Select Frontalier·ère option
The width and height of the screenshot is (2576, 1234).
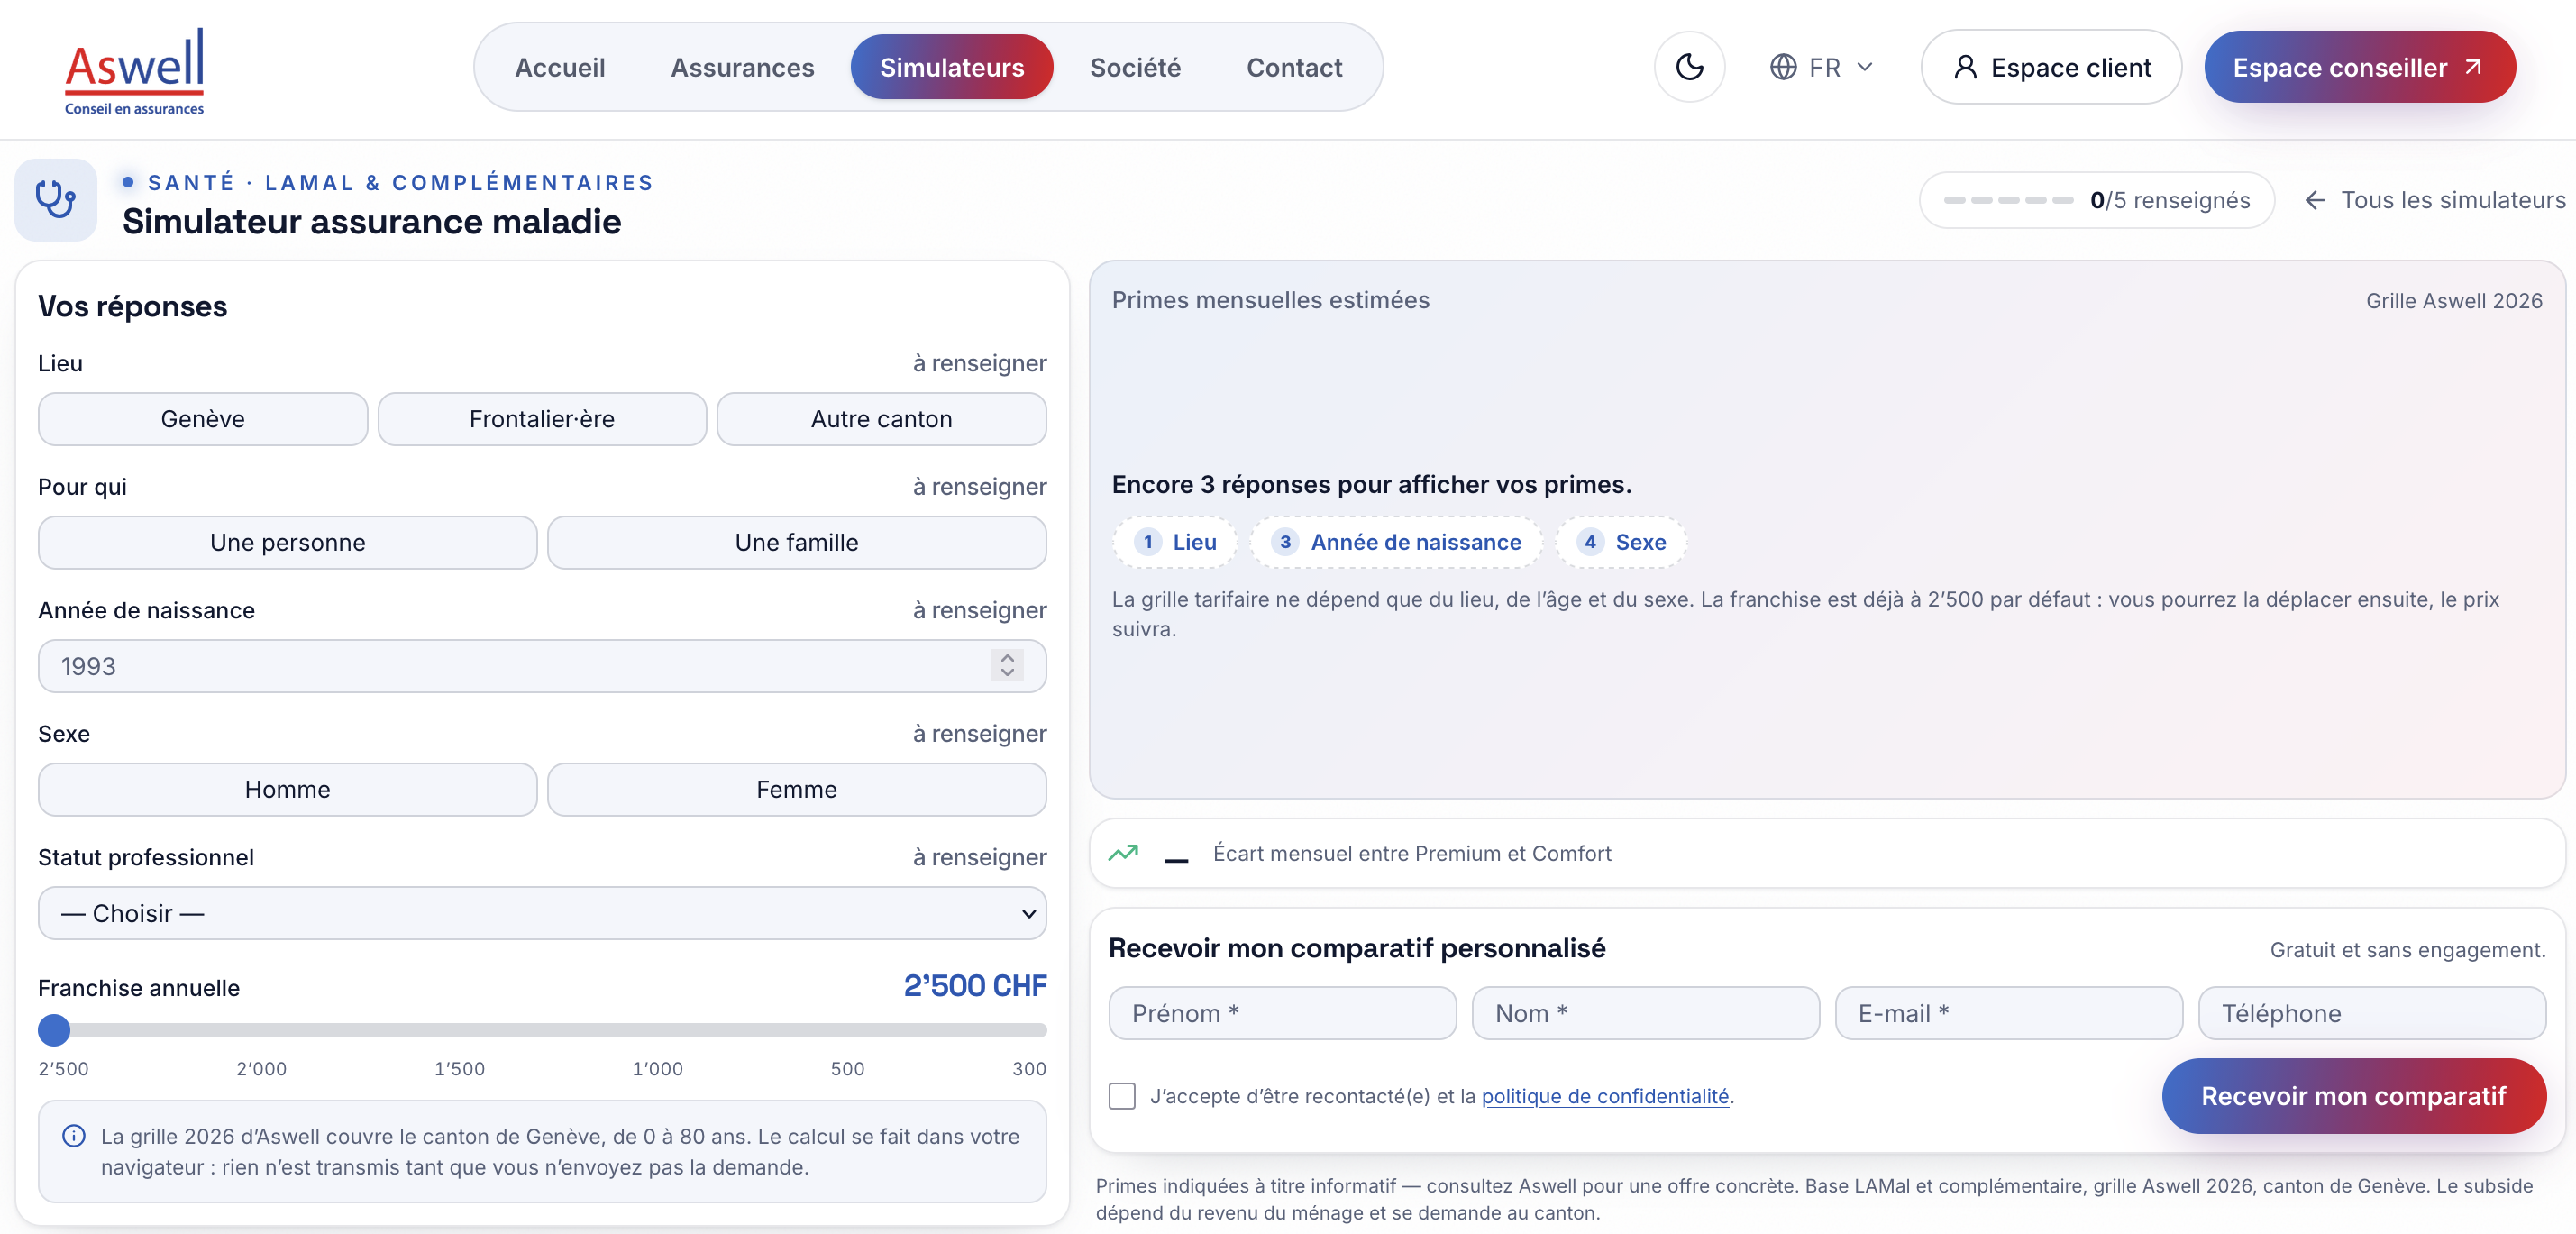(x=542, y=419)
